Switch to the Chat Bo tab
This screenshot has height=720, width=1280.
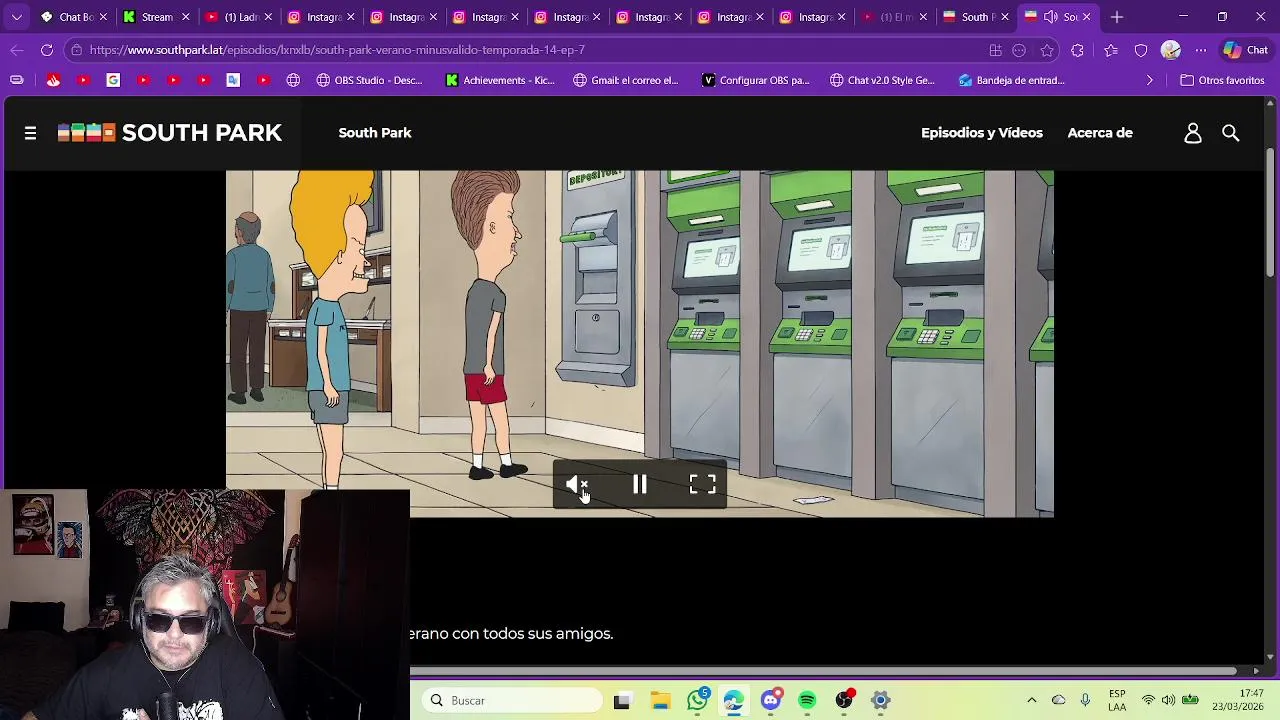(73, 17)
